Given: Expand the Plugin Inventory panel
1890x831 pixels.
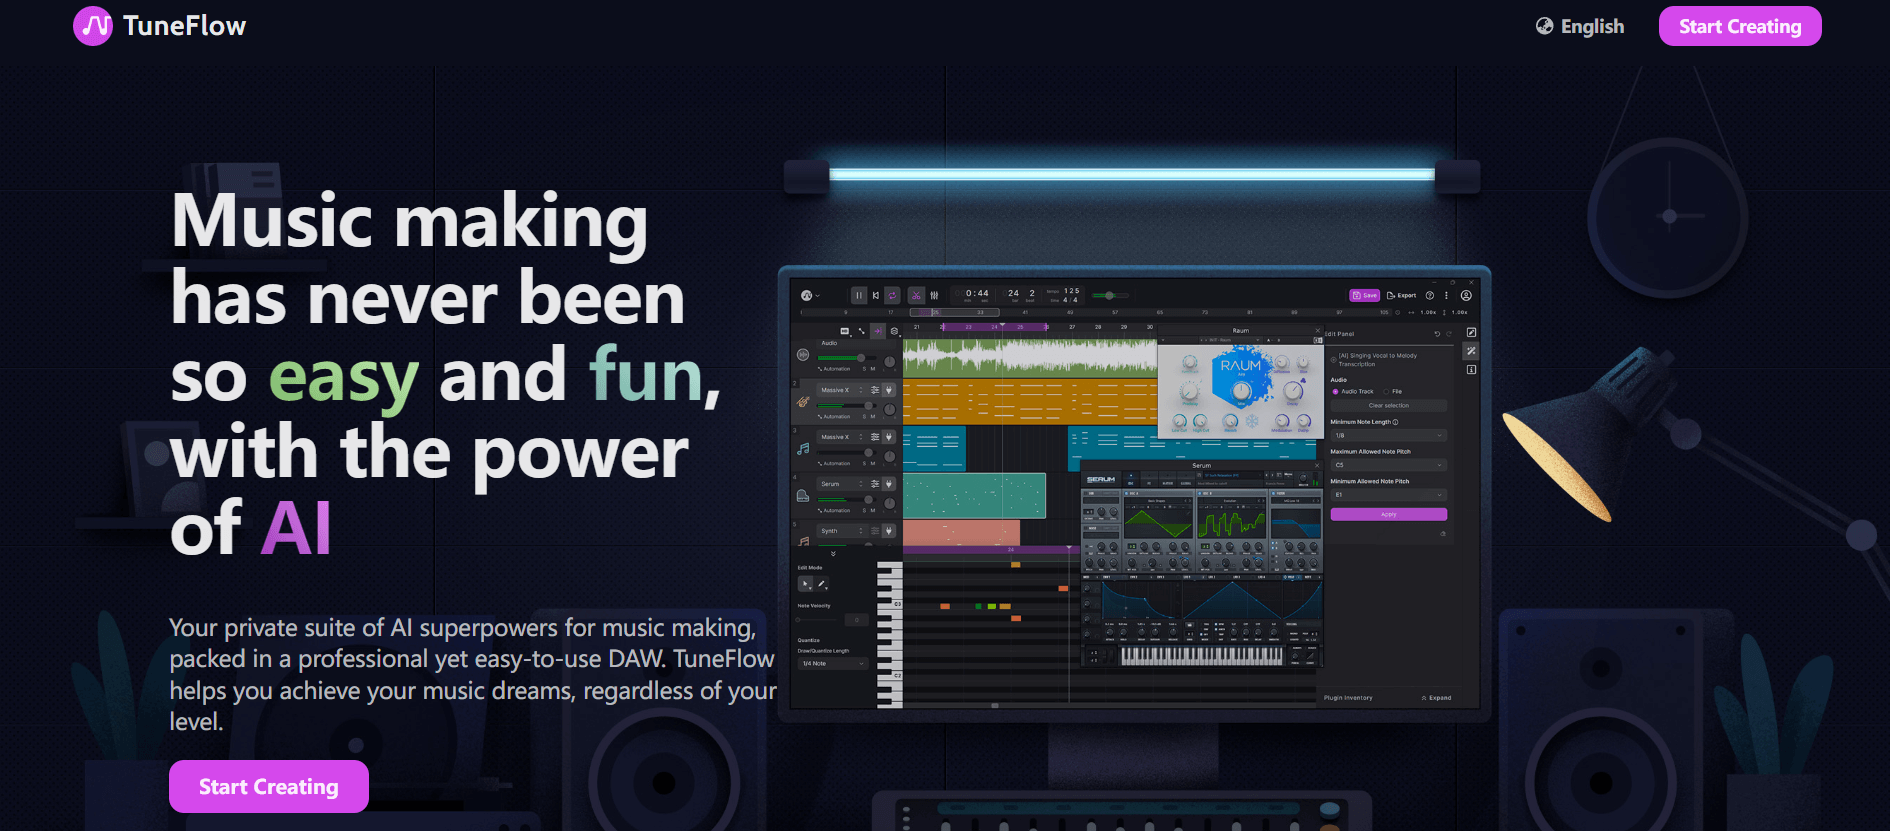Looking at the screenshot, I should point(1436,698).
